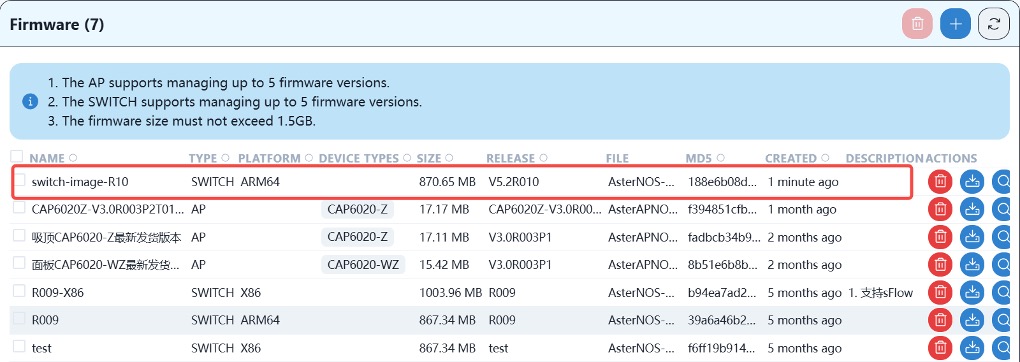The width and height of the screenshot is (1020, 362).
Task: Click the 39a6a46b2 MD5 value
Action: coord(723,320)
